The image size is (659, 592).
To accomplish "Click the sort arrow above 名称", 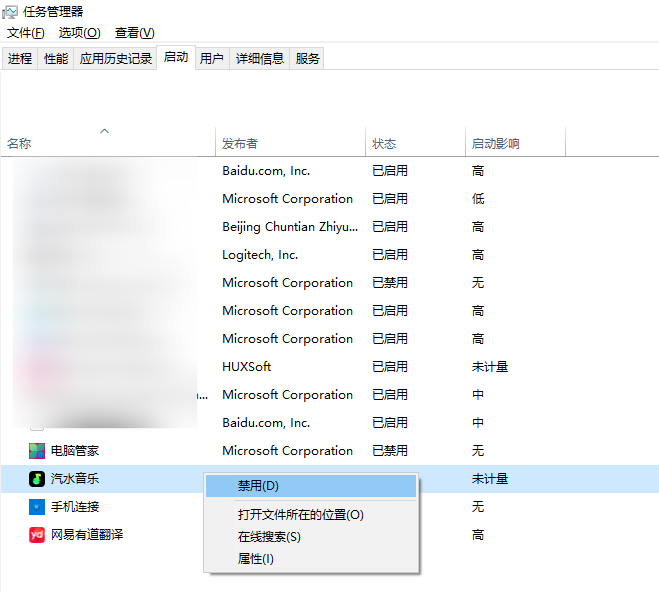I will [105, 131].
